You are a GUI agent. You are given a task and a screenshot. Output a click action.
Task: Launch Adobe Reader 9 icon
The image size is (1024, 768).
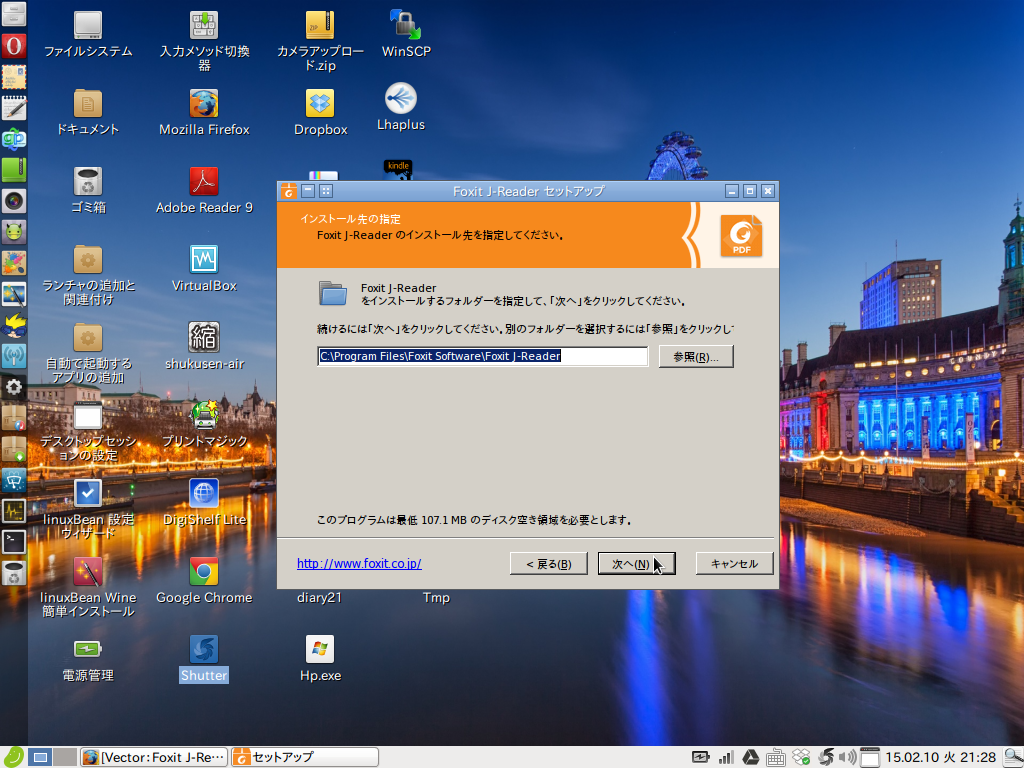[204, 182]
